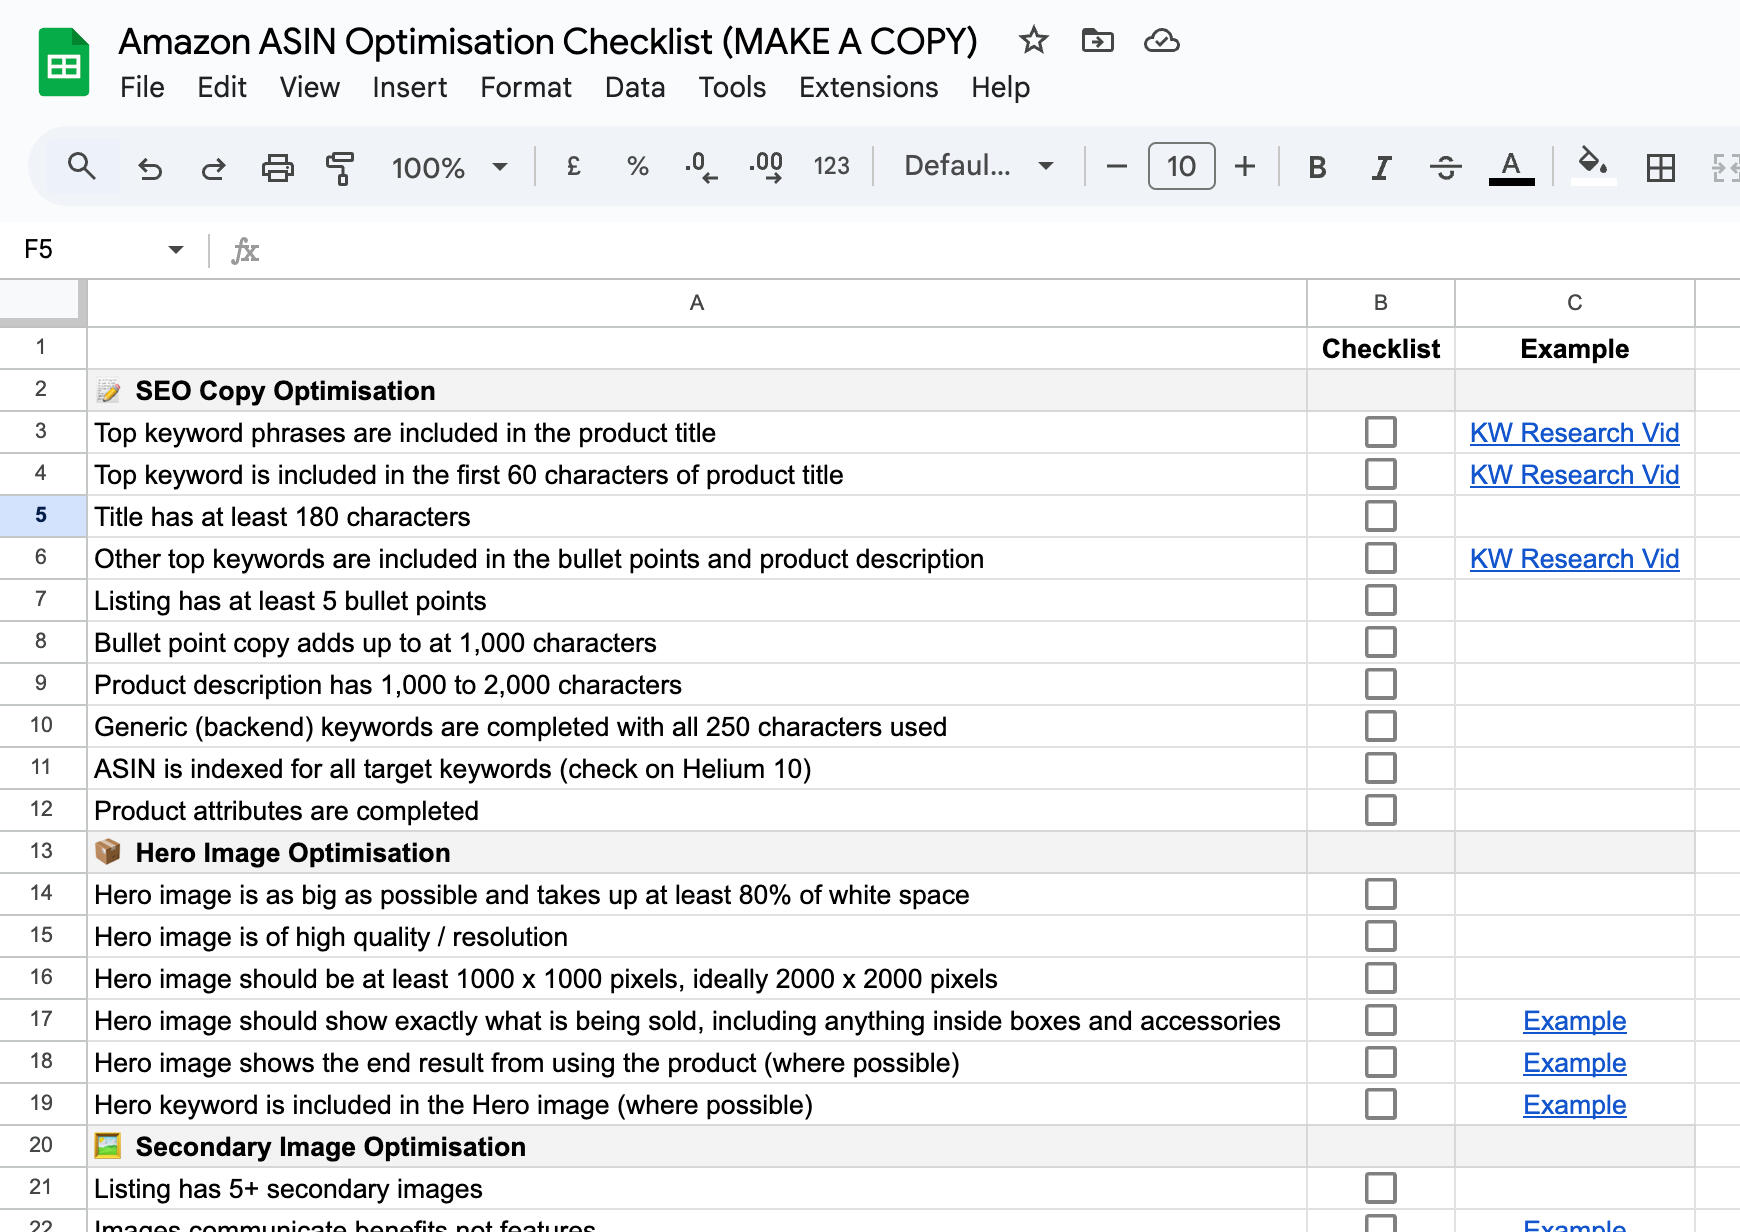Open the Extensions menu
The image size is (1740, 1232).
tap(868, 88)
